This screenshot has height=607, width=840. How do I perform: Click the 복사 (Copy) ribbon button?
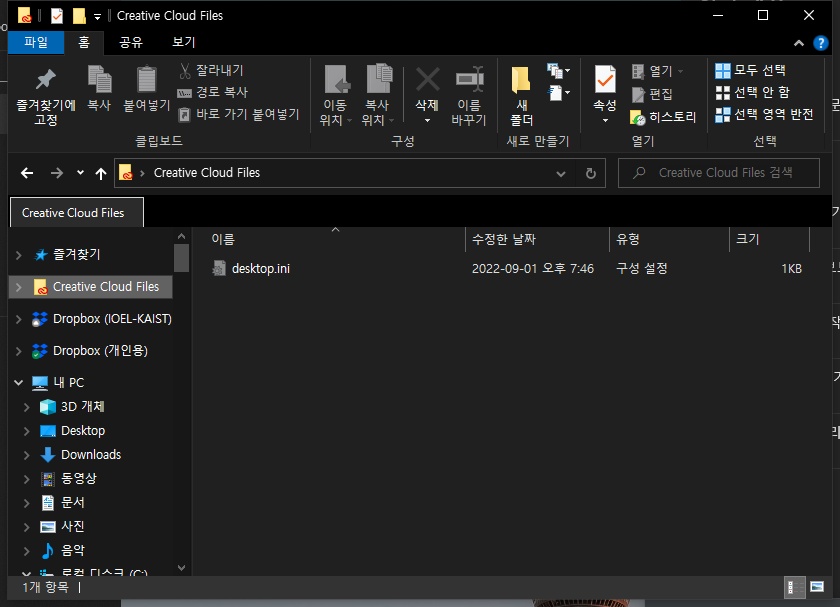tap(100, 89)
